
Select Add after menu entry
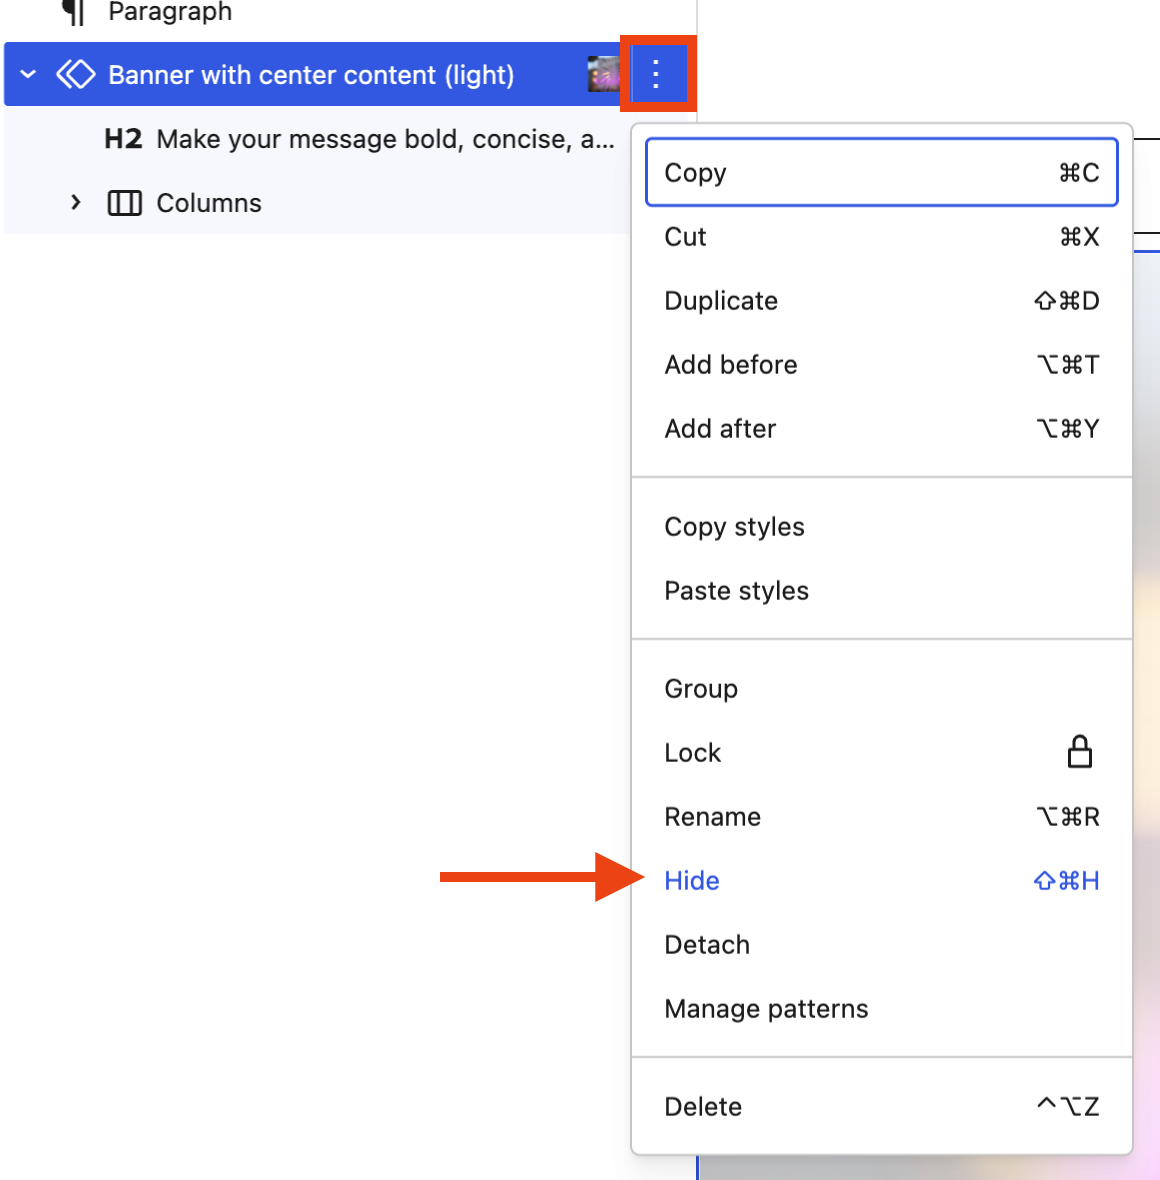pos(881,428)
